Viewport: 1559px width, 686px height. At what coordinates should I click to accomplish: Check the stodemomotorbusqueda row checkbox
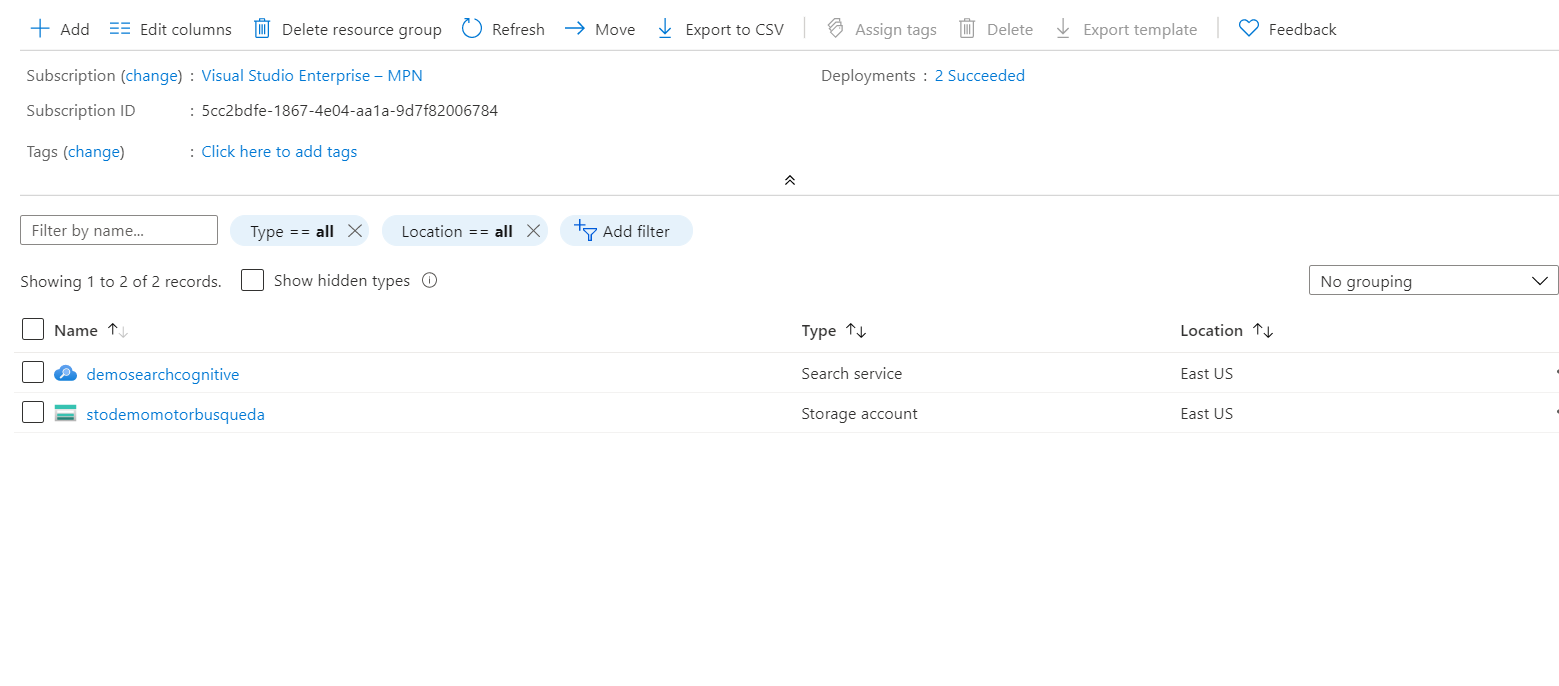coord(33,413)
